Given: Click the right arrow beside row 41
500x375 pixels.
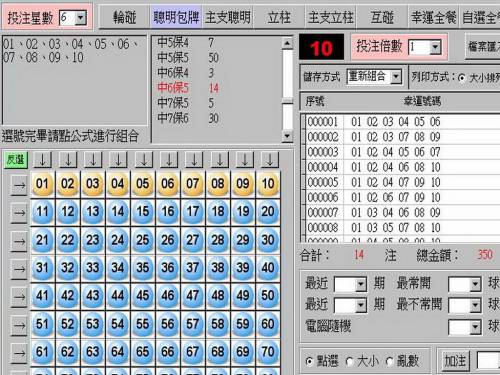Looking at the screenshot, I should click(x=19, y=296).
